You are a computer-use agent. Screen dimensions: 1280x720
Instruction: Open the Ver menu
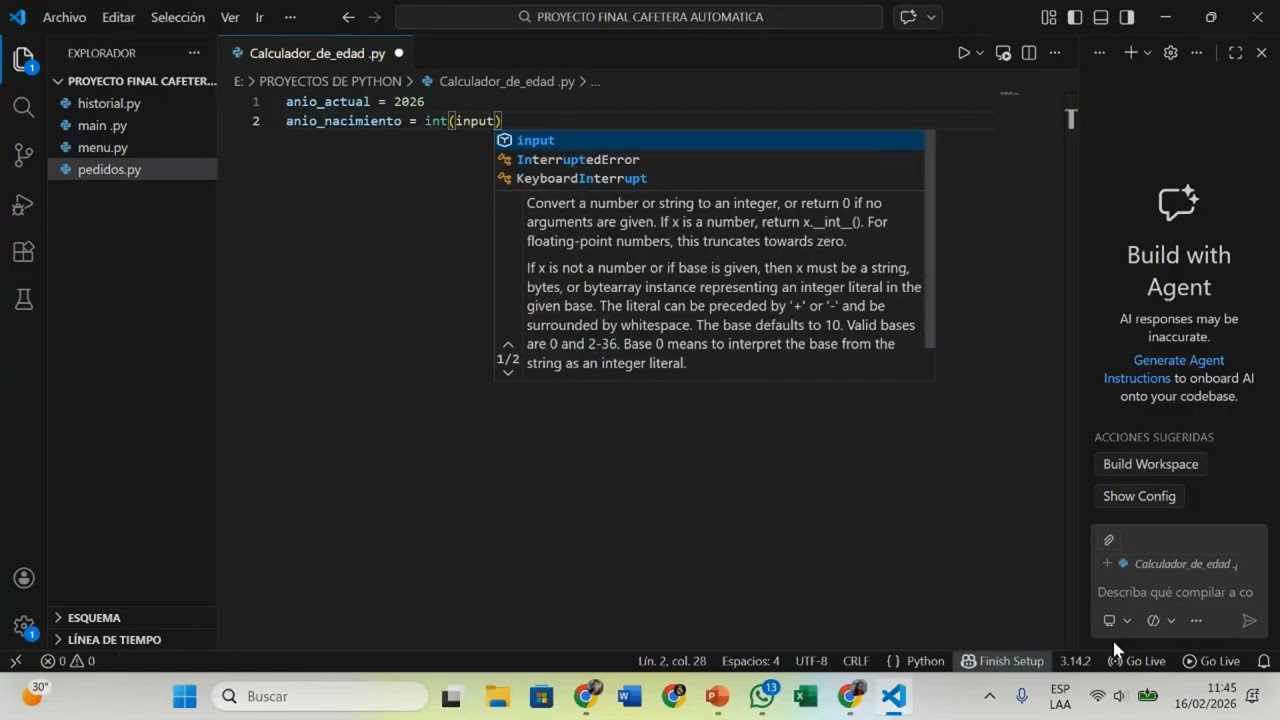230,17
